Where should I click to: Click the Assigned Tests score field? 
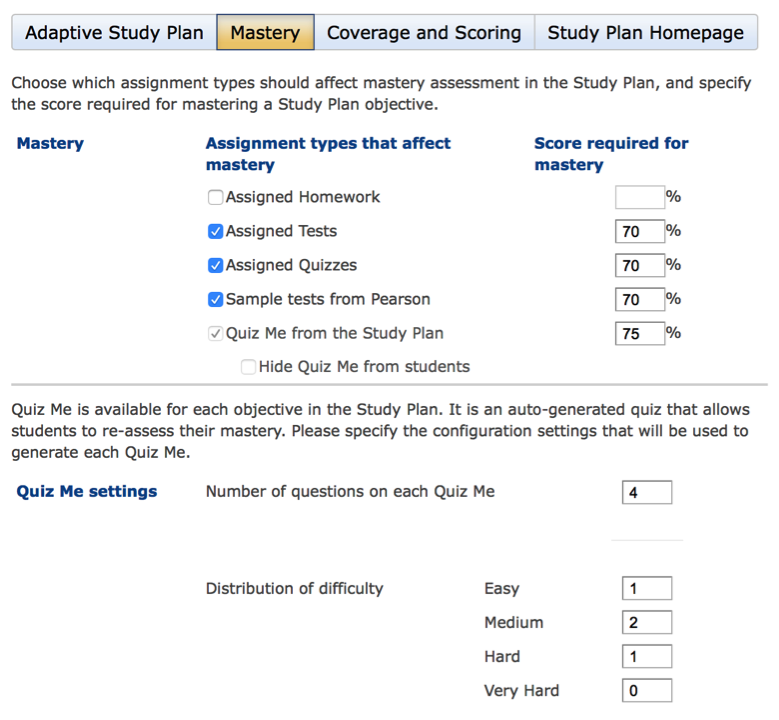(640, 232)
